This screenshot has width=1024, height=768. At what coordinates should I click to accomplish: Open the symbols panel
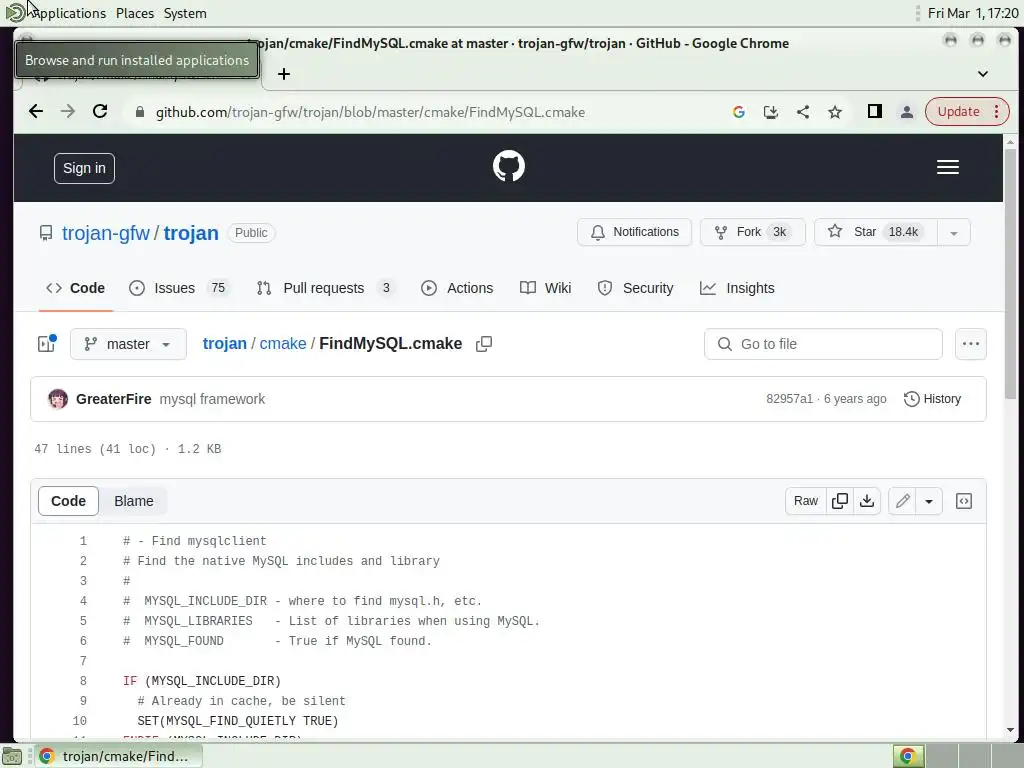(x=963, y=501)
